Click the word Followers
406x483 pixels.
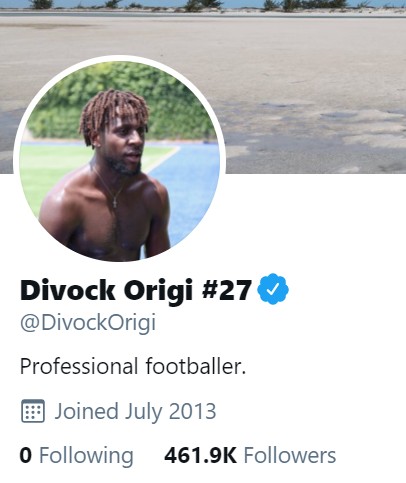coord(290,455)
